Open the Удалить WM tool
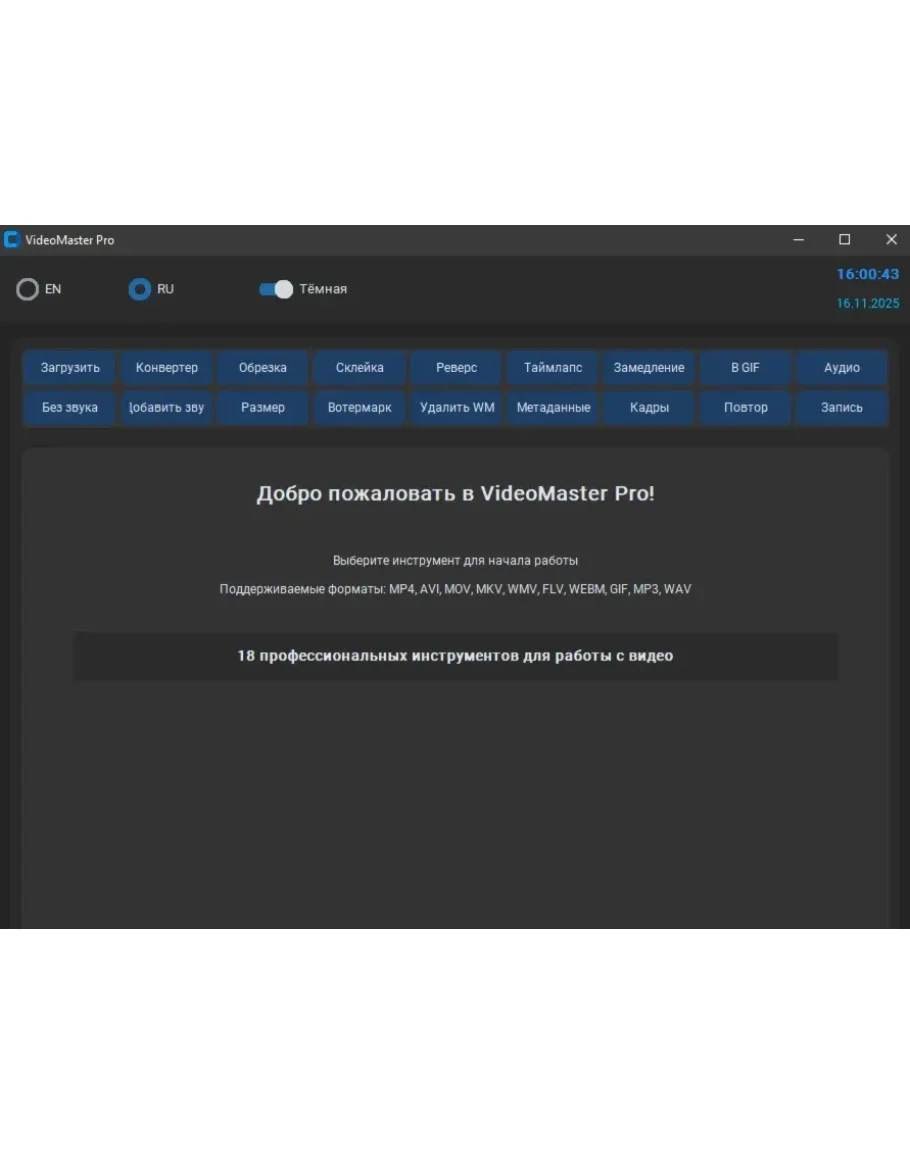Viewport: 910px width, 1155px height. coord(457,408)
